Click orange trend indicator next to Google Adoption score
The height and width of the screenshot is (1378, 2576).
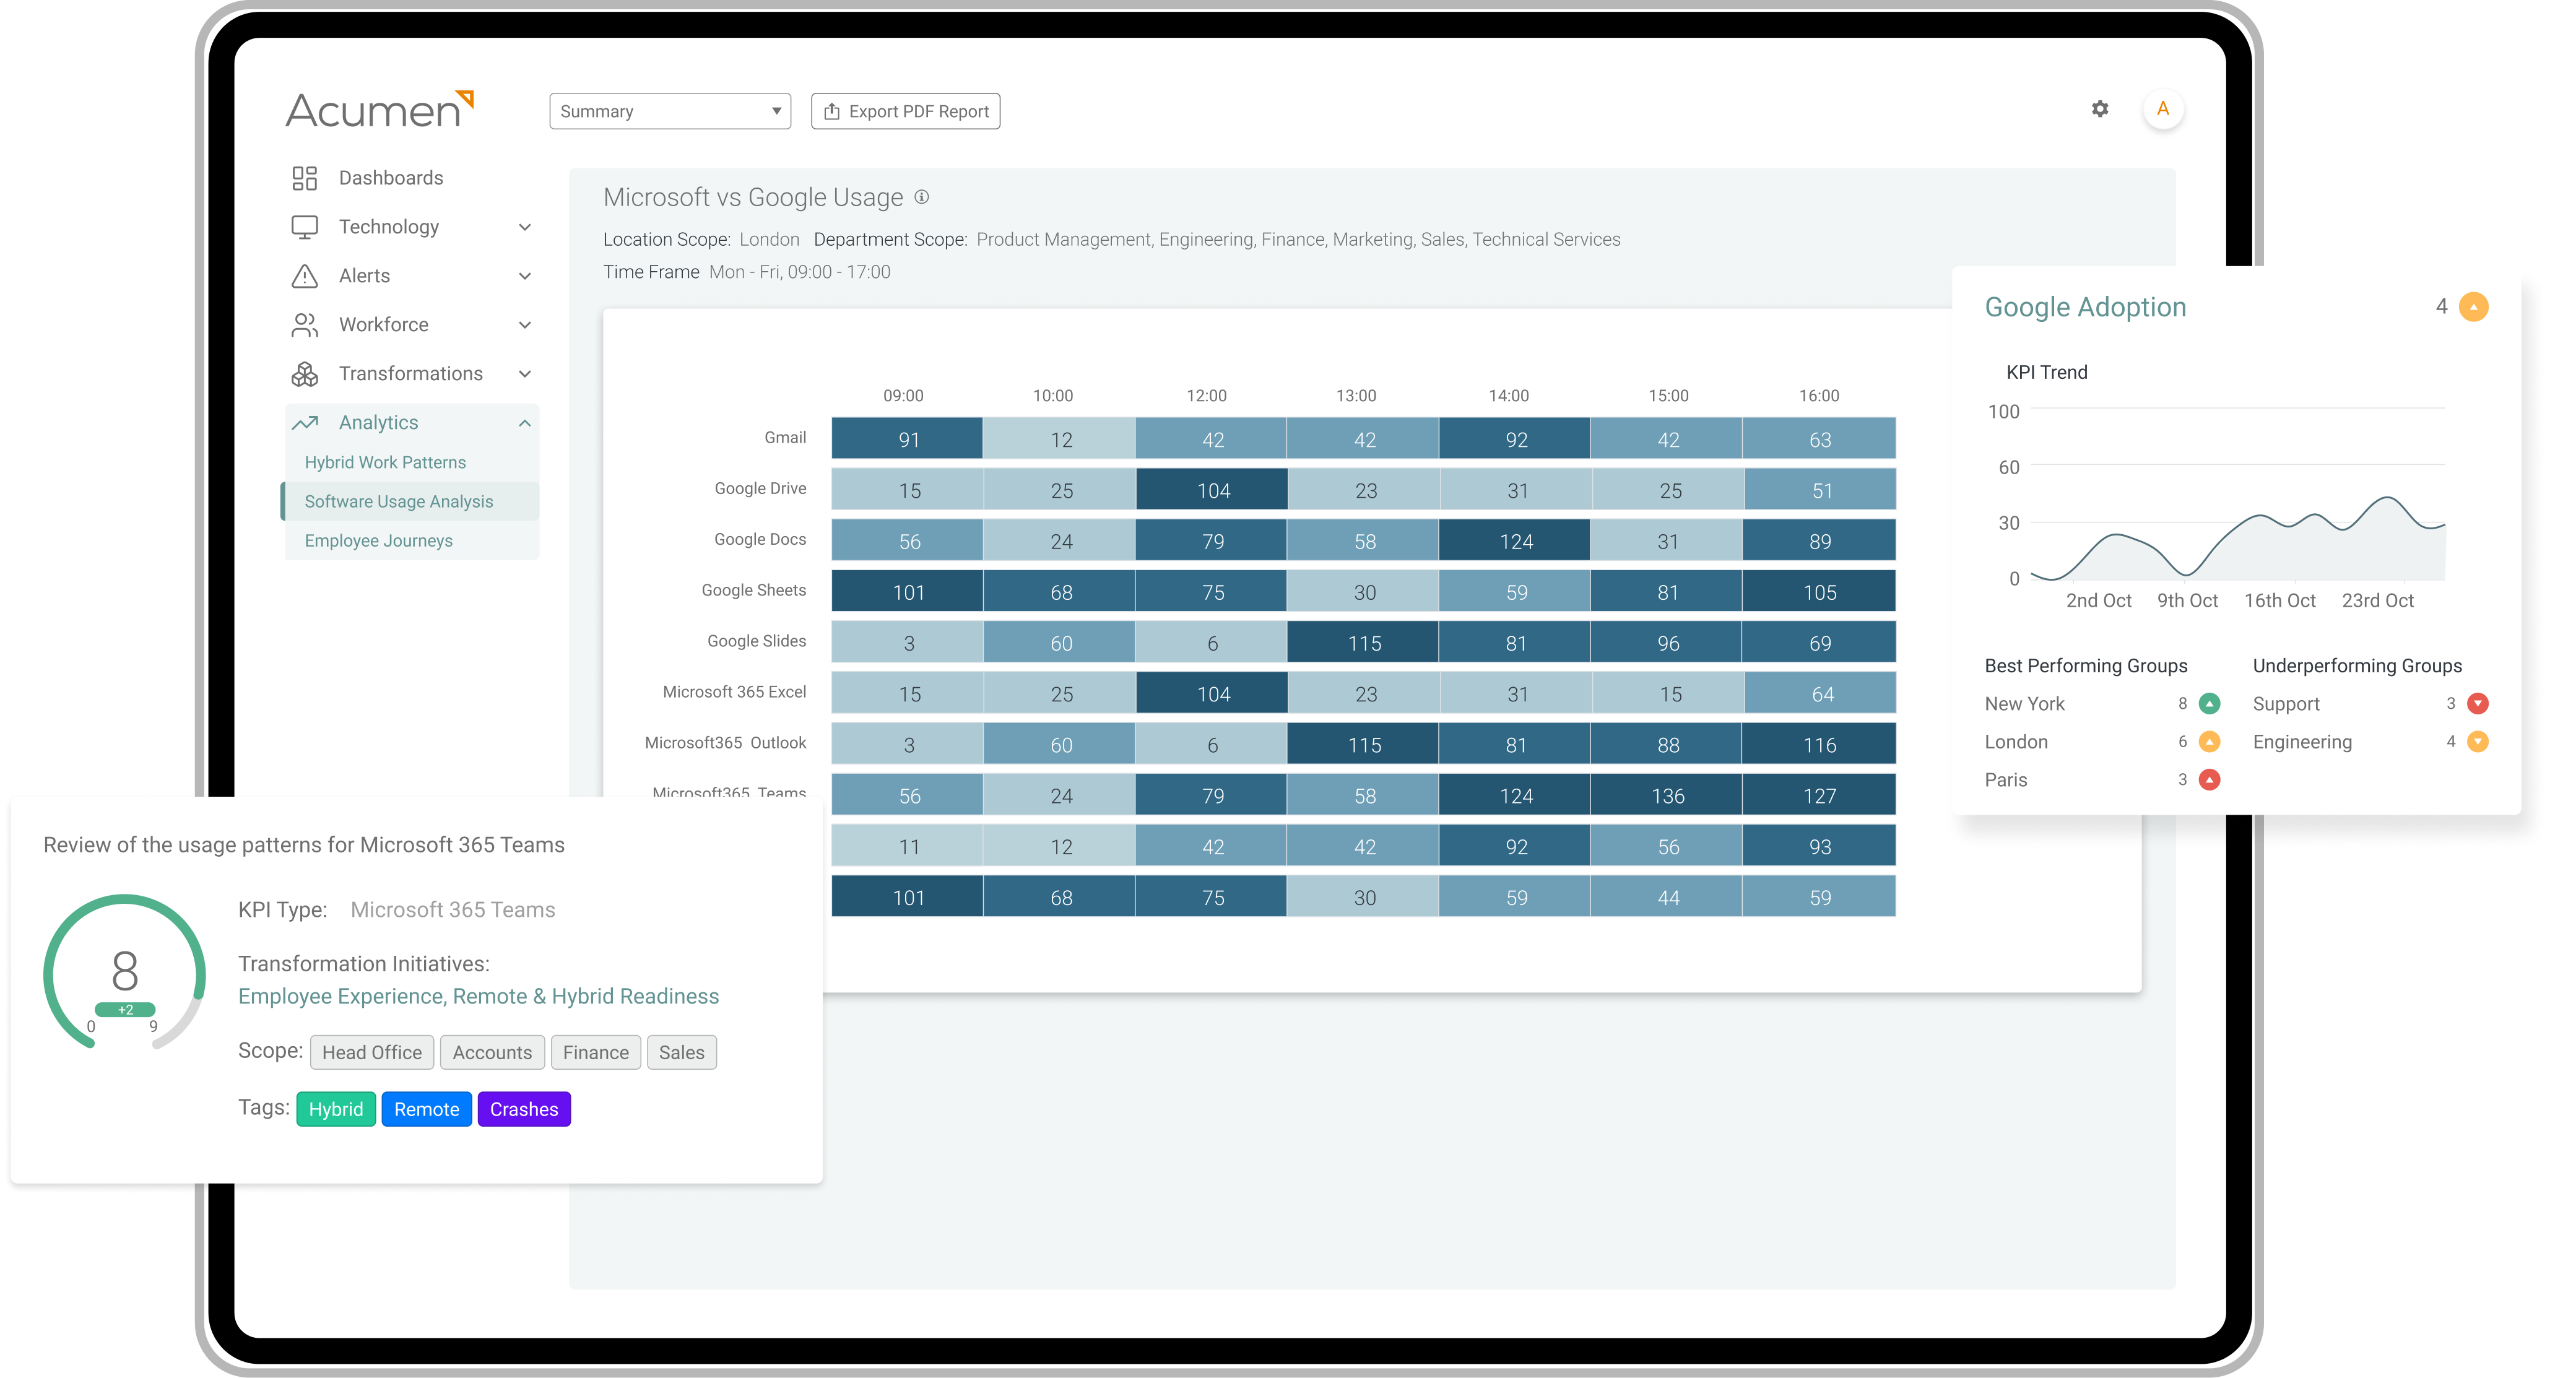tap(2474, 307)
